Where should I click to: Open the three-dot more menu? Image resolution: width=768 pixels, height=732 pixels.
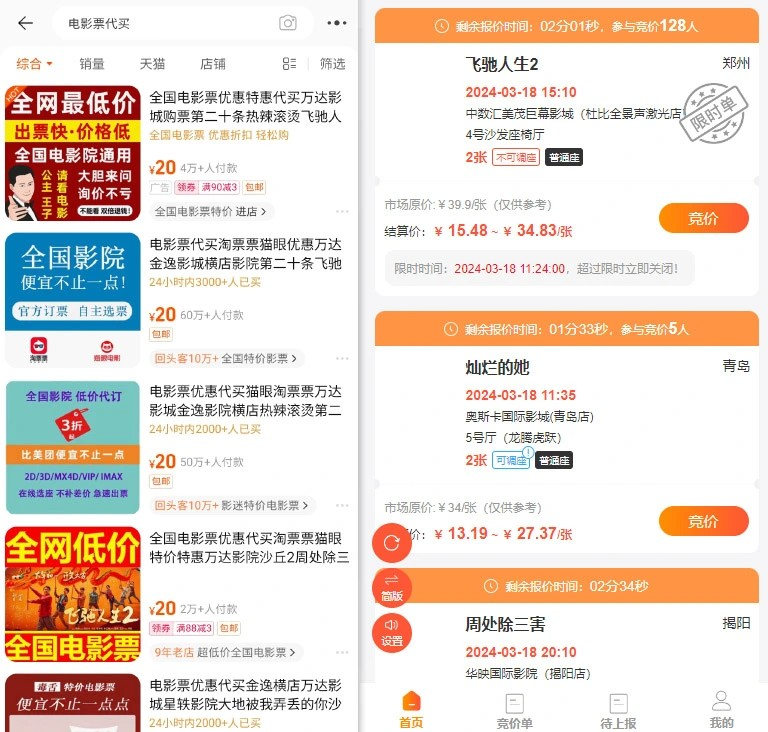[x=336, y=23]
